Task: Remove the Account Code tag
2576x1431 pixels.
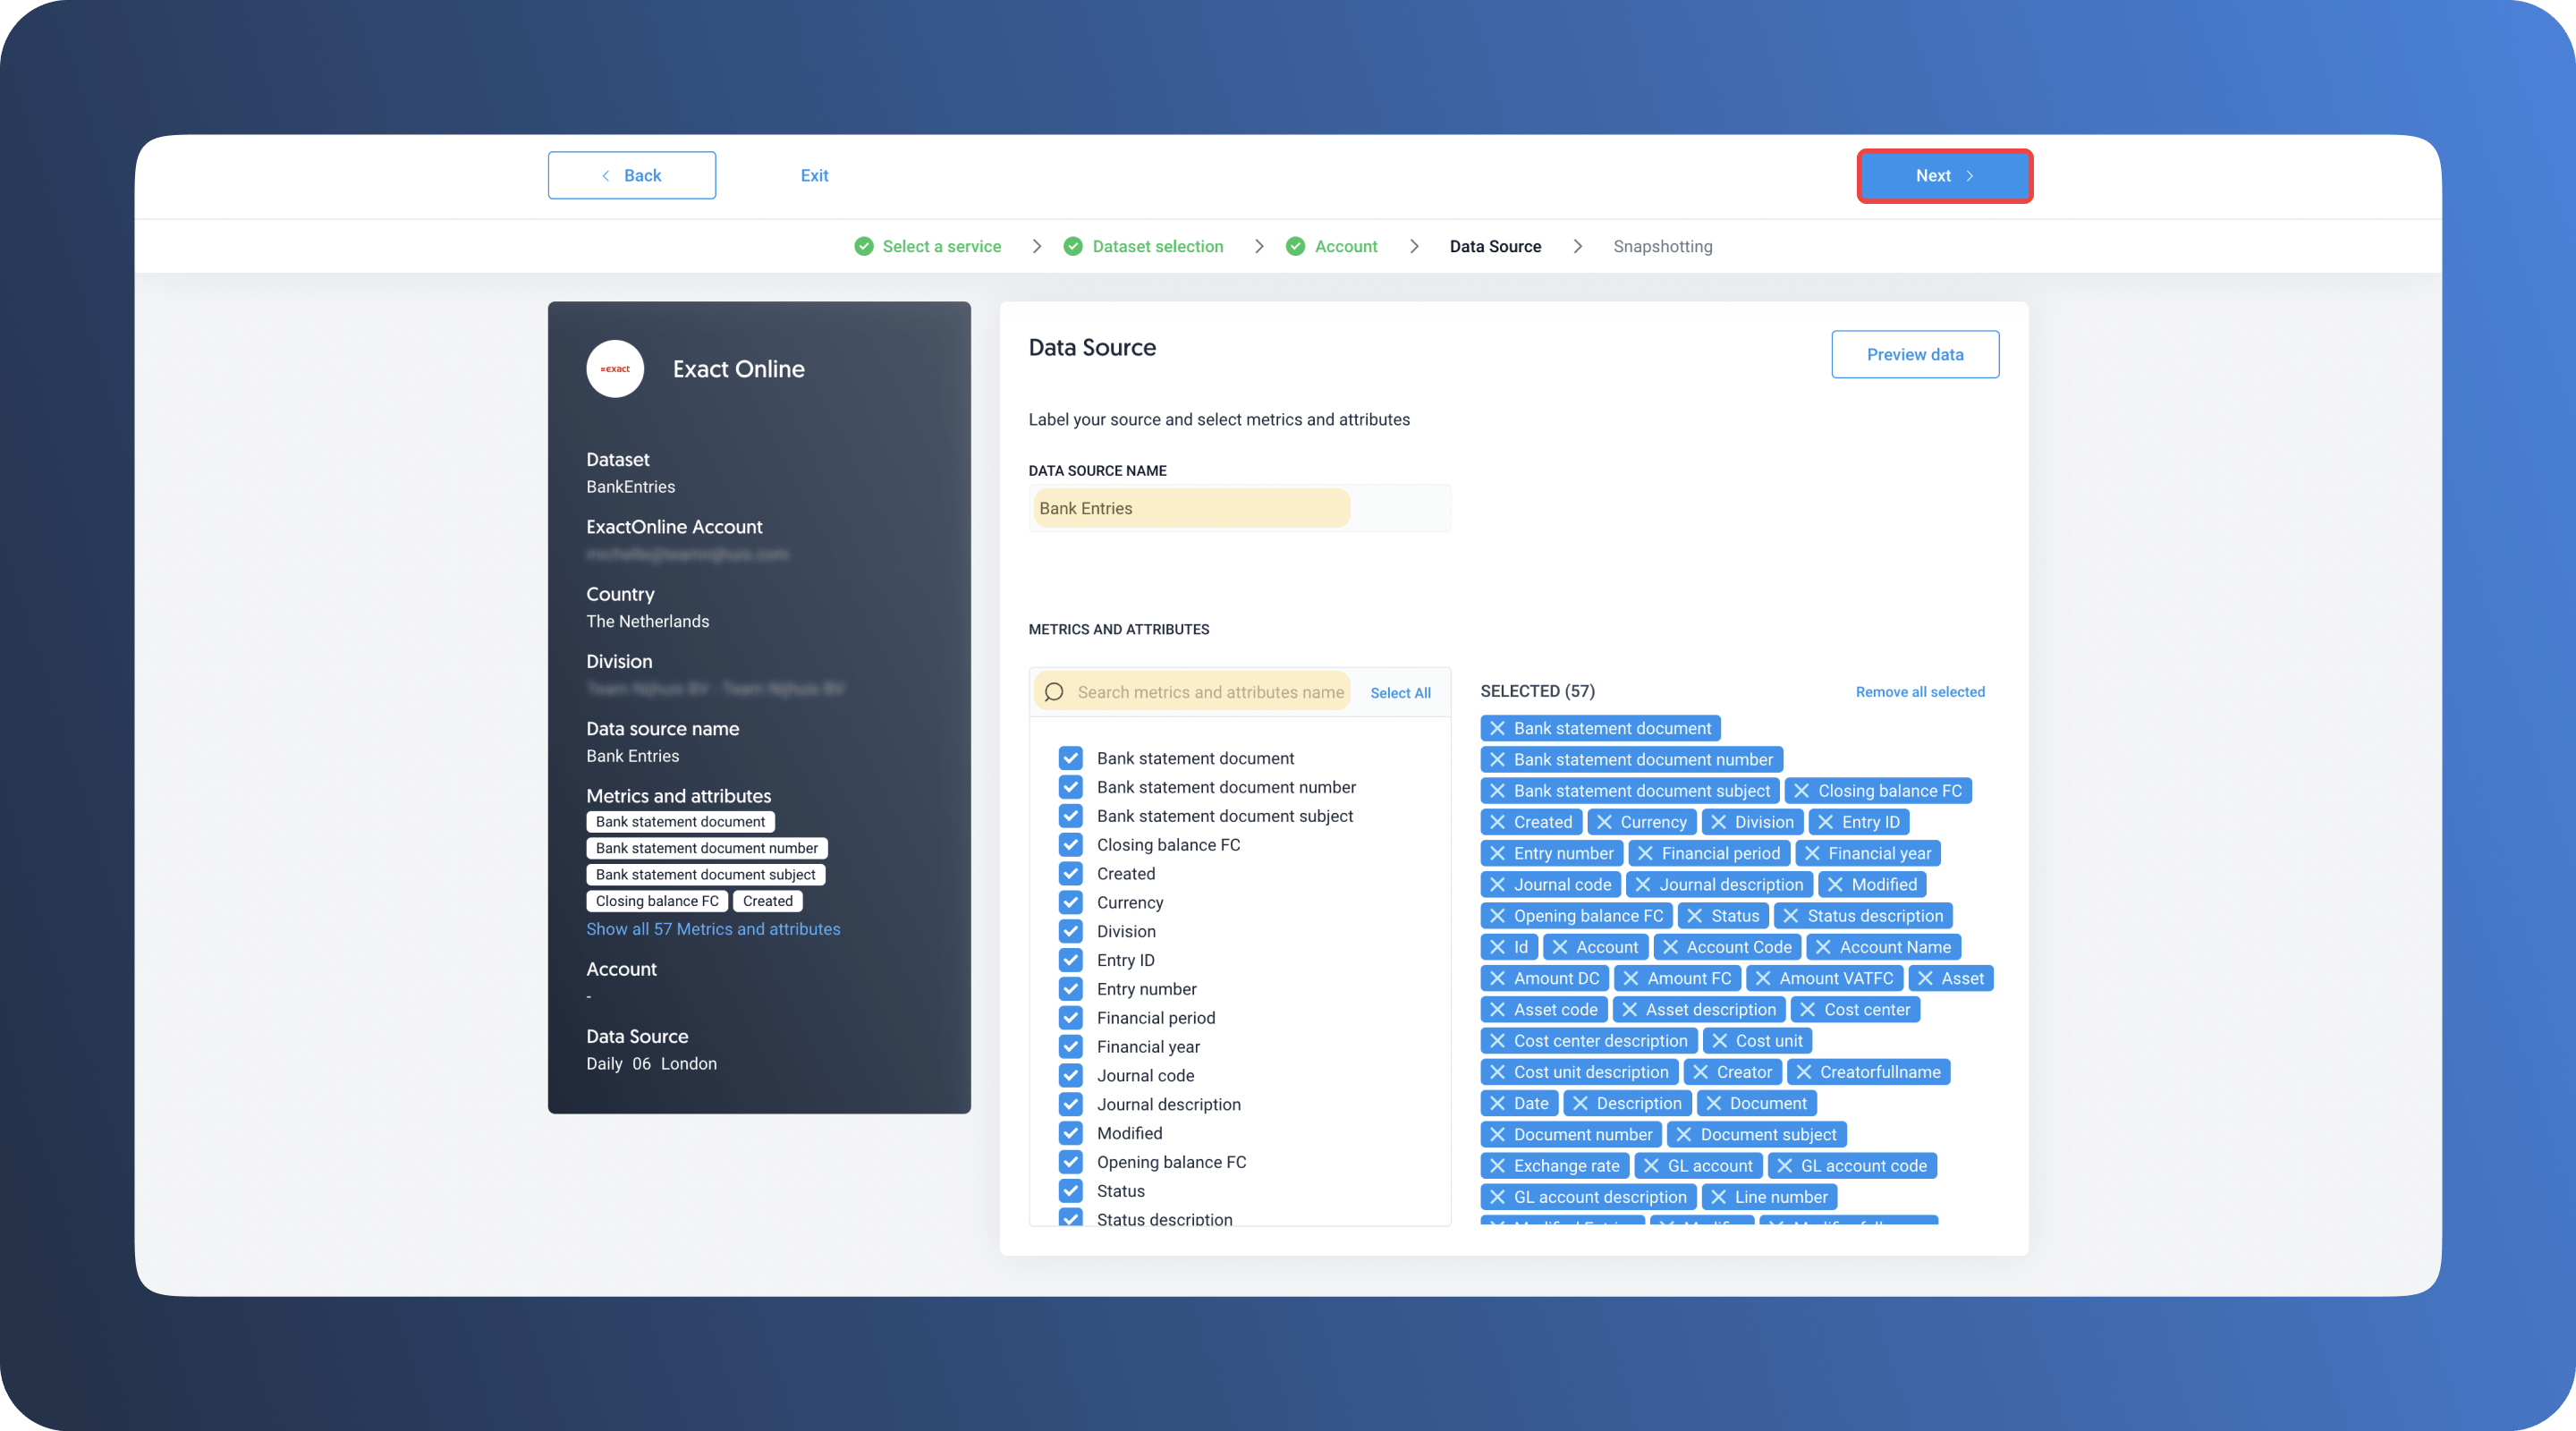Action: [x=1670, y=947]
